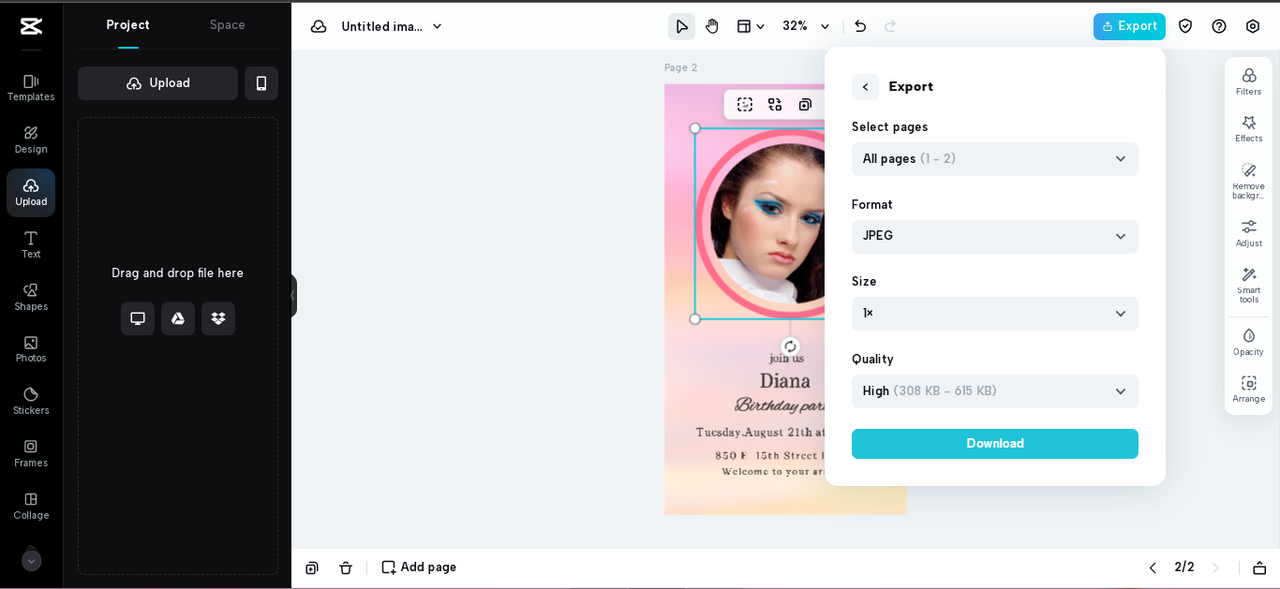Choose the Select pointer tool

(681, 26)
